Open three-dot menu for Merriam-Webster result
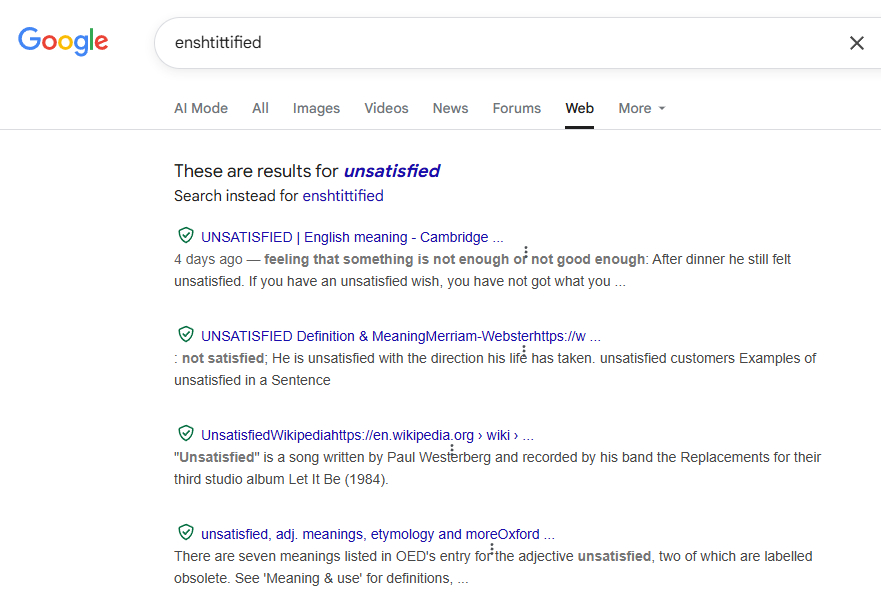881x600 pixels. click(524, 352)
